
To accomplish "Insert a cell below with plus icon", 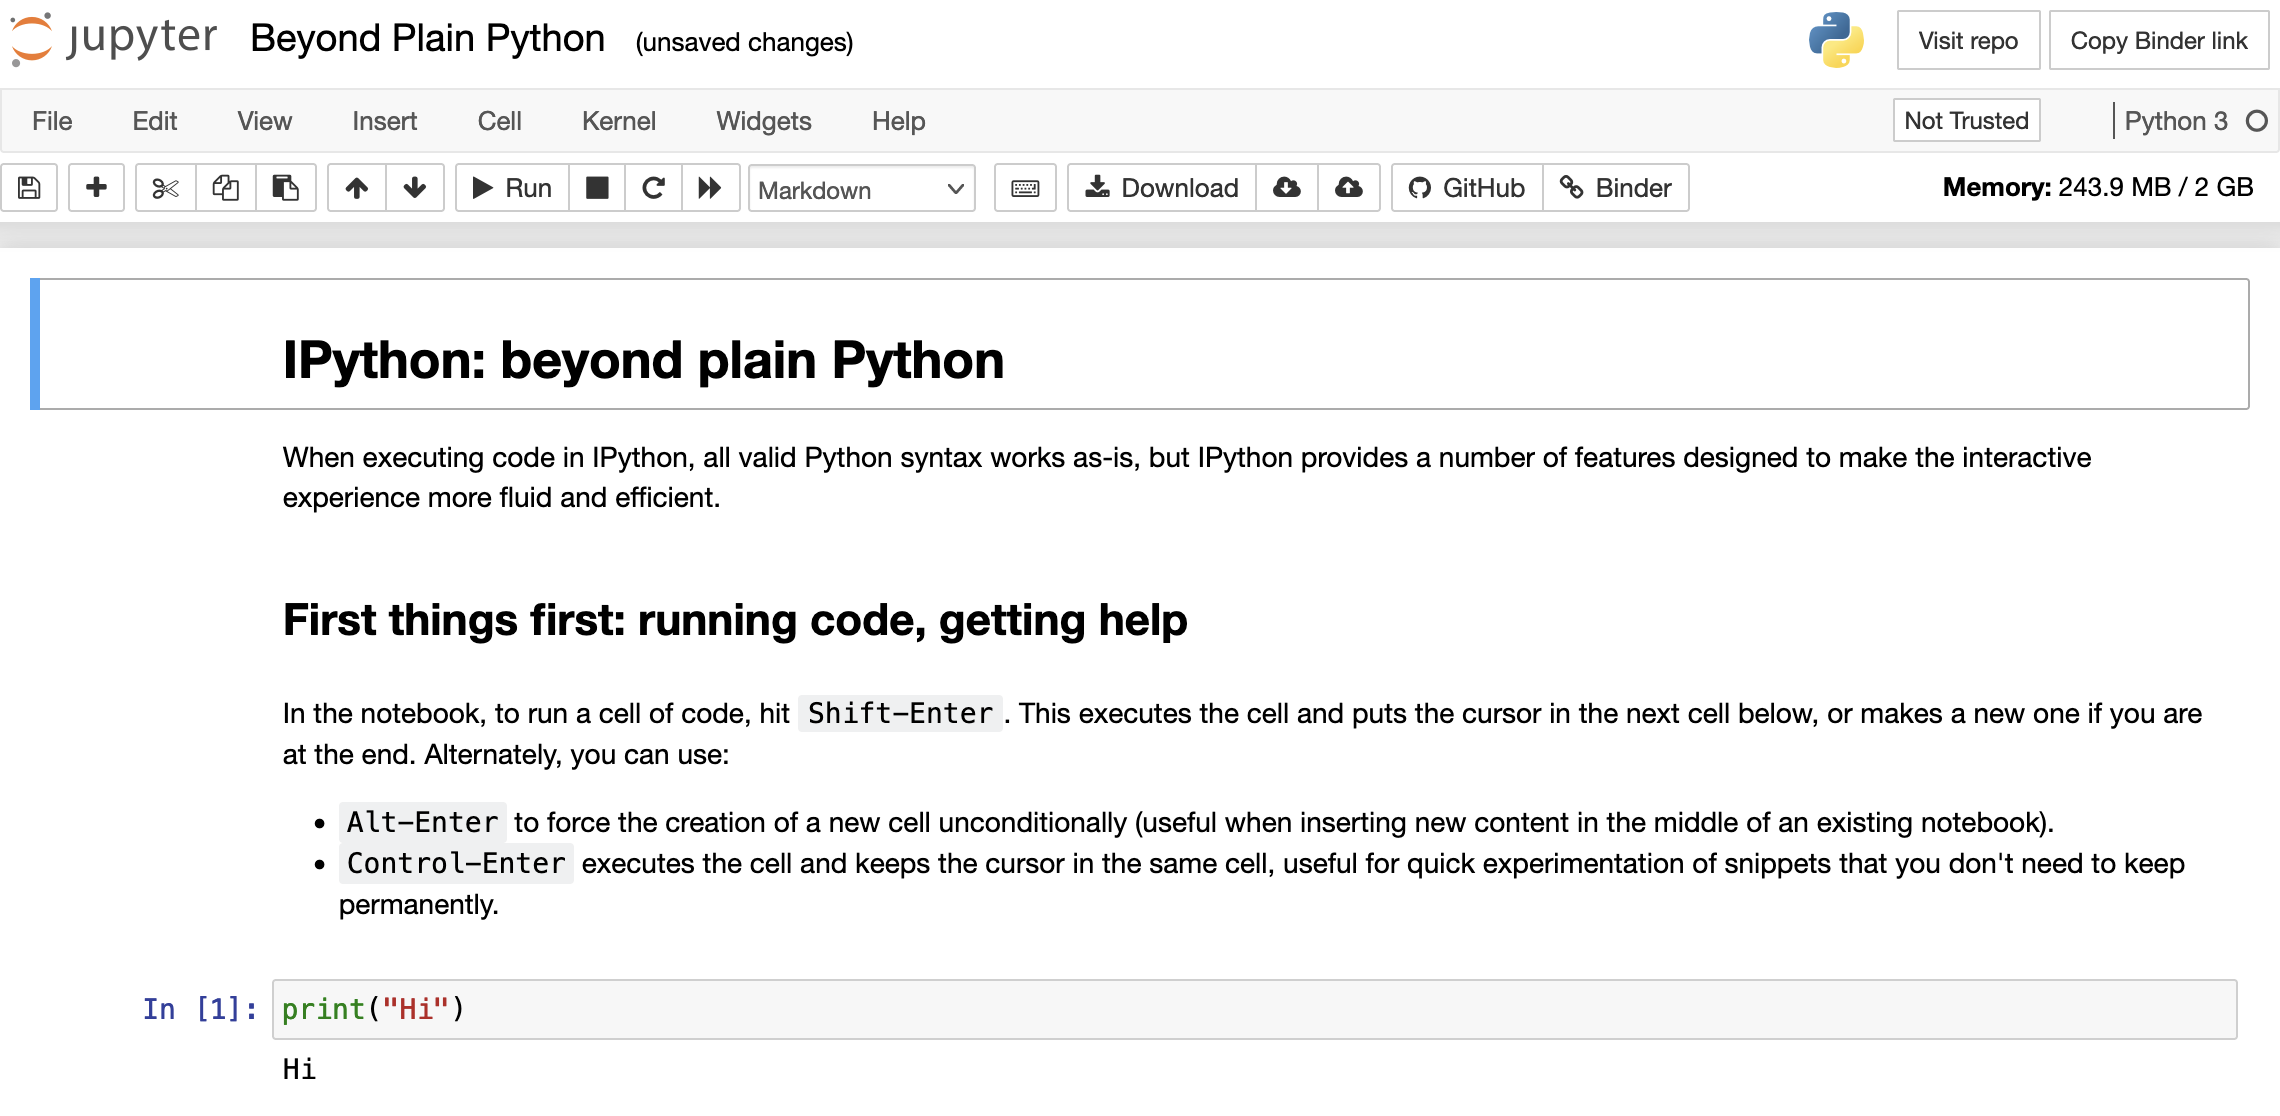I will click(96, 188).
